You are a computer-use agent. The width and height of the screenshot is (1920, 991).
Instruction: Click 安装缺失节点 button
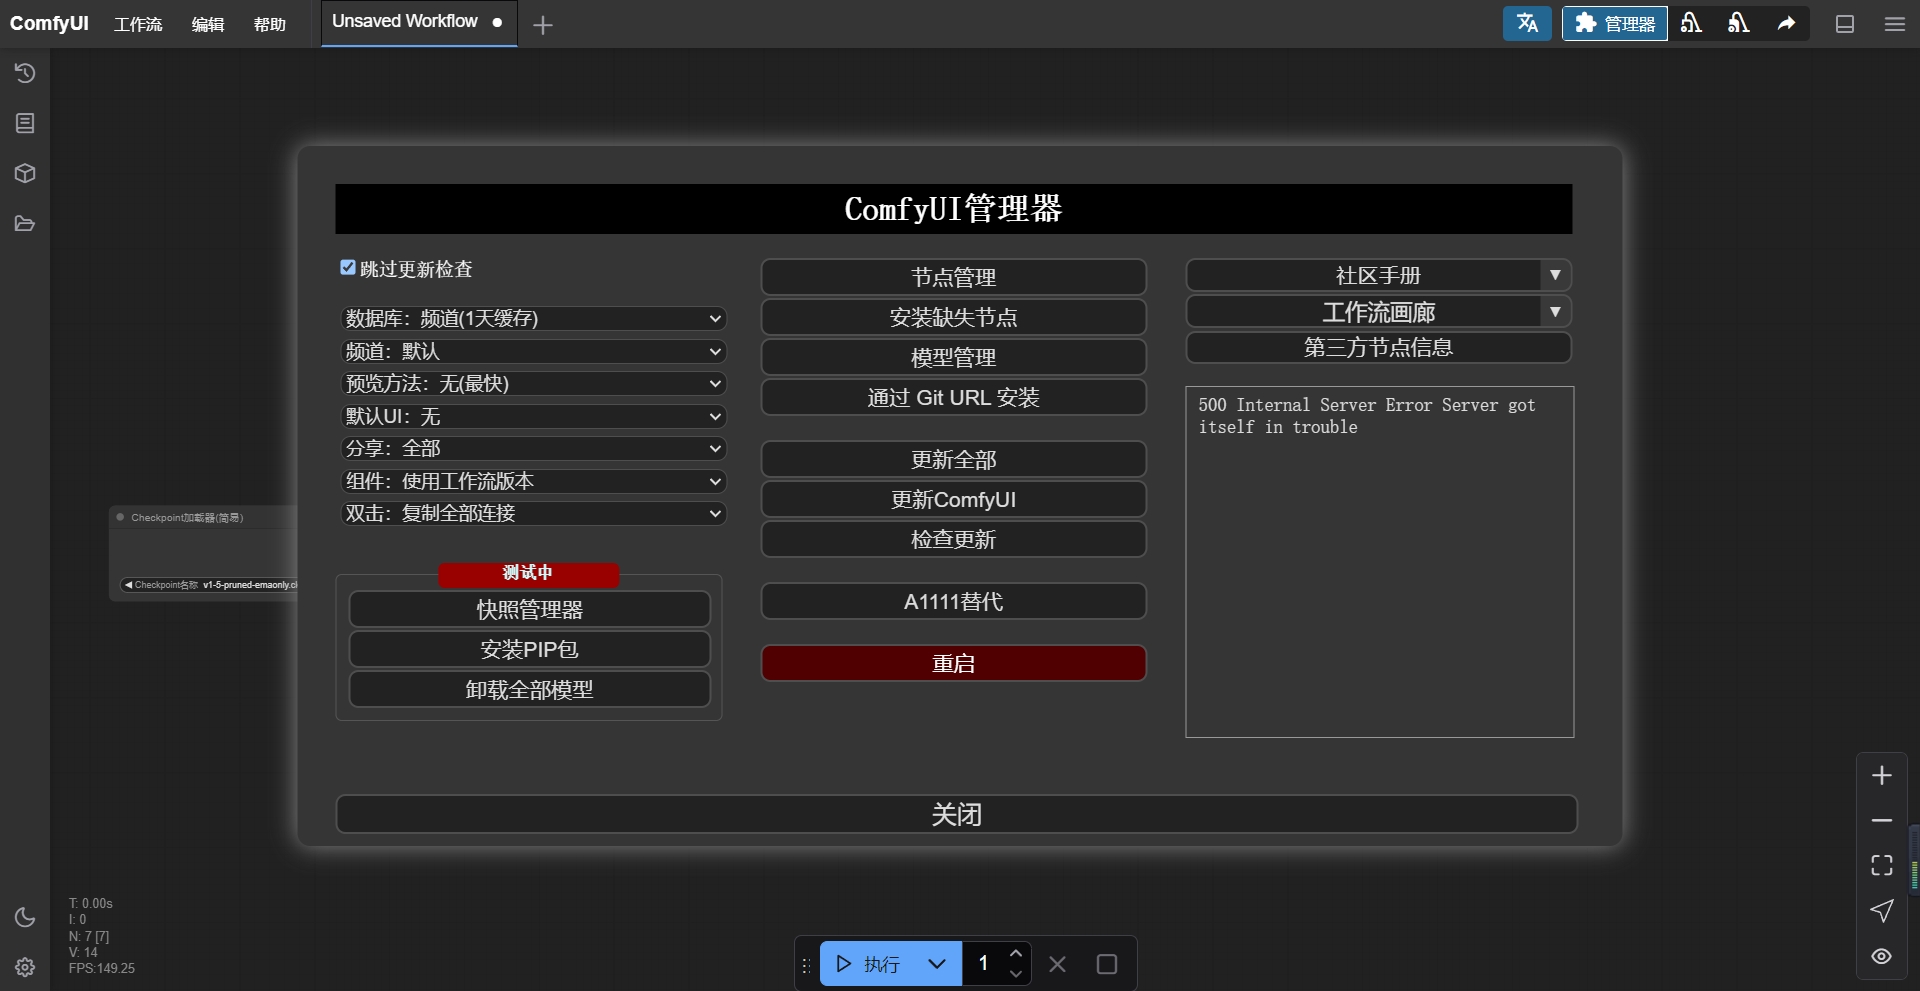(x=954, y=317)
